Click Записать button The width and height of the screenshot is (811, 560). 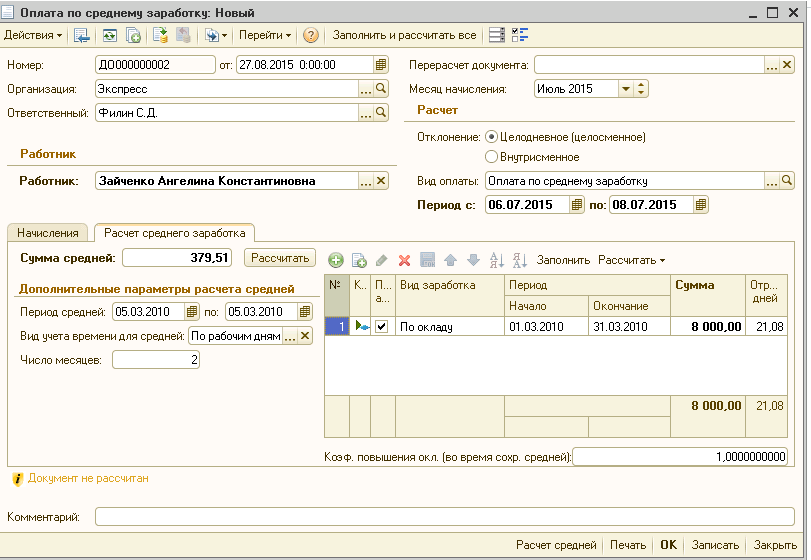click(715, 545)
